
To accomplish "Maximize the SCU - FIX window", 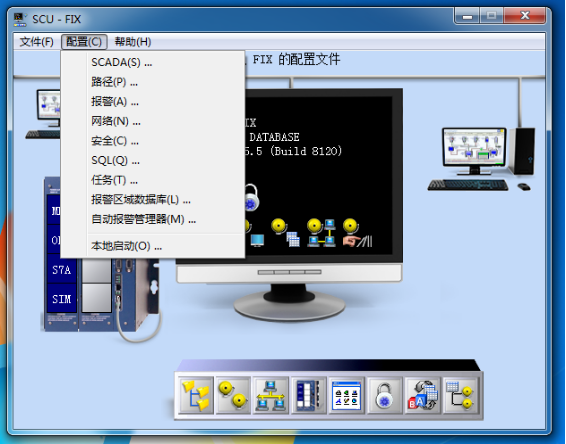I will tap(491, 16).
